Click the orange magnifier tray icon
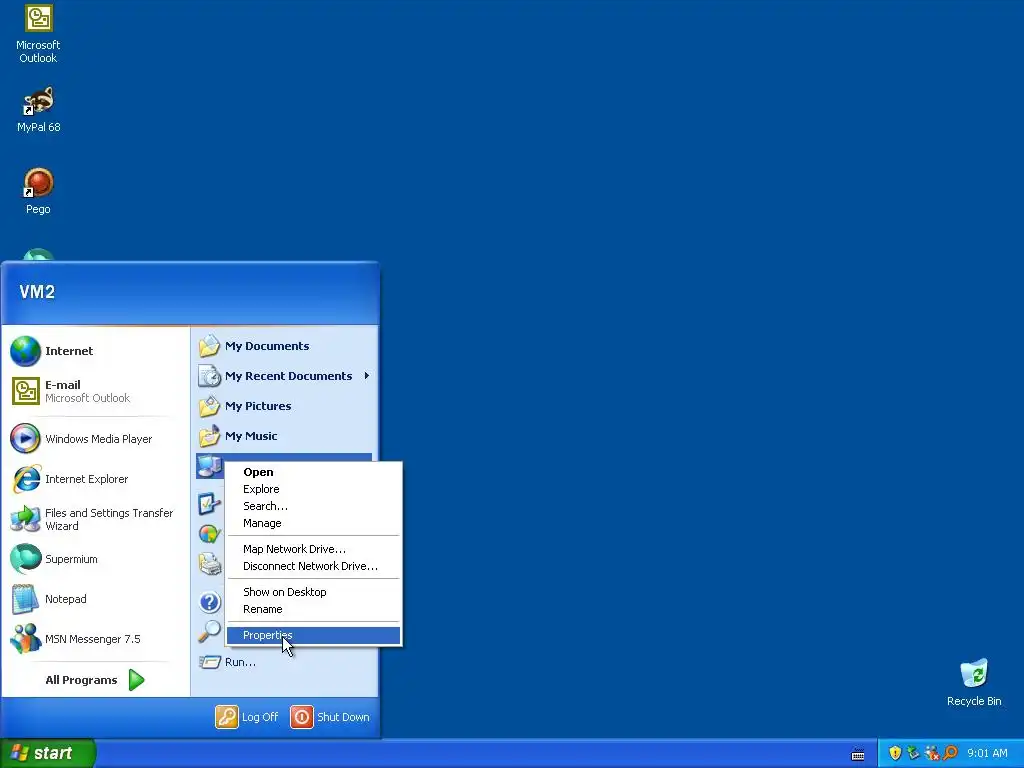This screenshot has width=1024, height=768. click(x=950, y=753)
